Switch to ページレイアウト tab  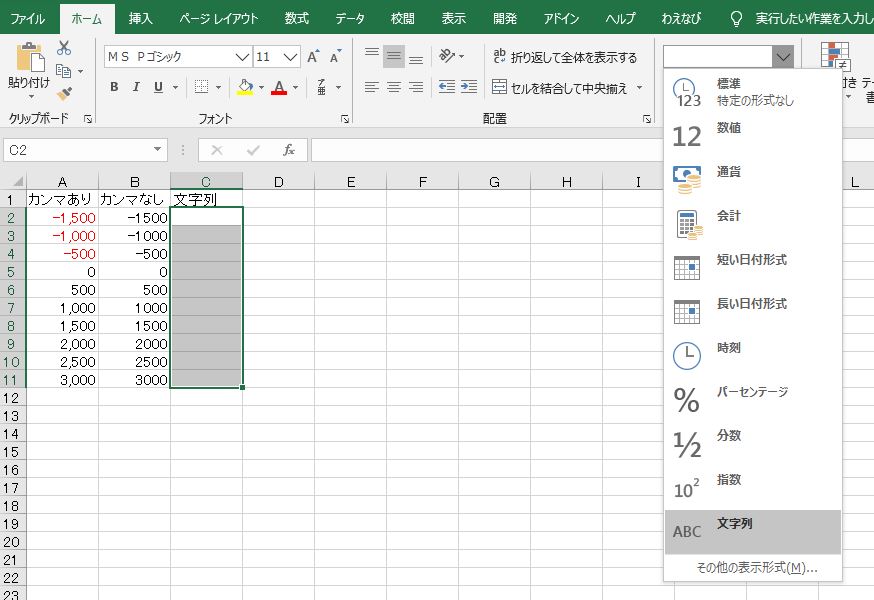(x=218, y=19)
